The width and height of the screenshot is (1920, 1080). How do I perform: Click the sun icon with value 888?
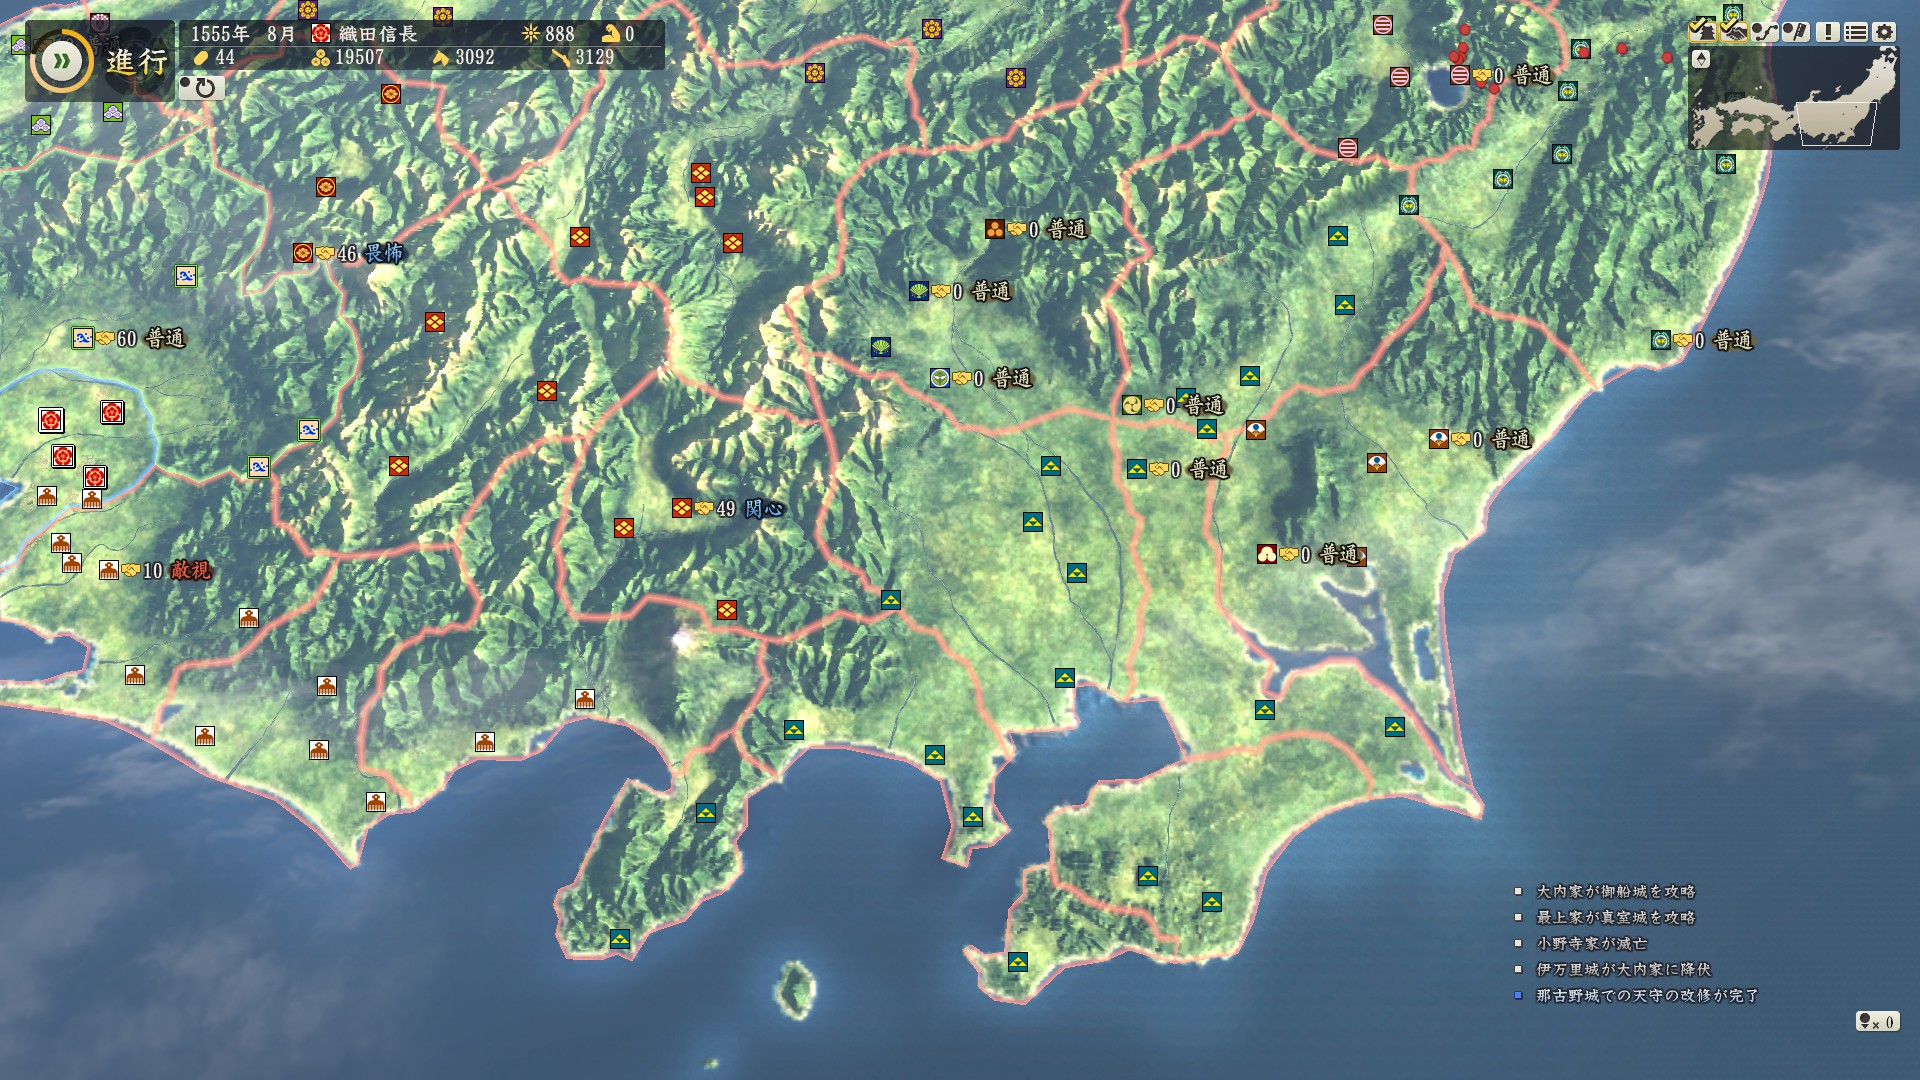click(x=531, y=33)
